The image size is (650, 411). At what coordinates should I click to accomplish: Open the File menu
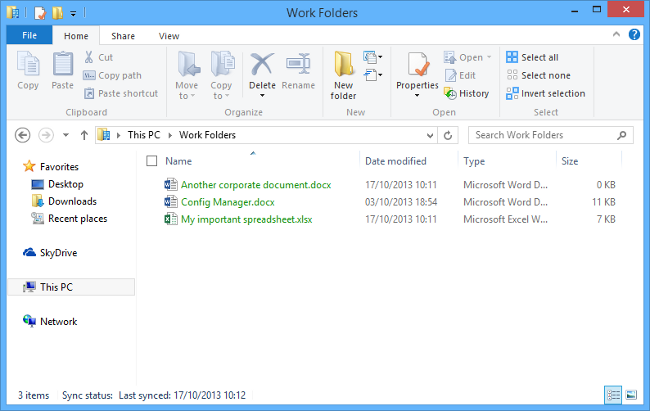29,35
